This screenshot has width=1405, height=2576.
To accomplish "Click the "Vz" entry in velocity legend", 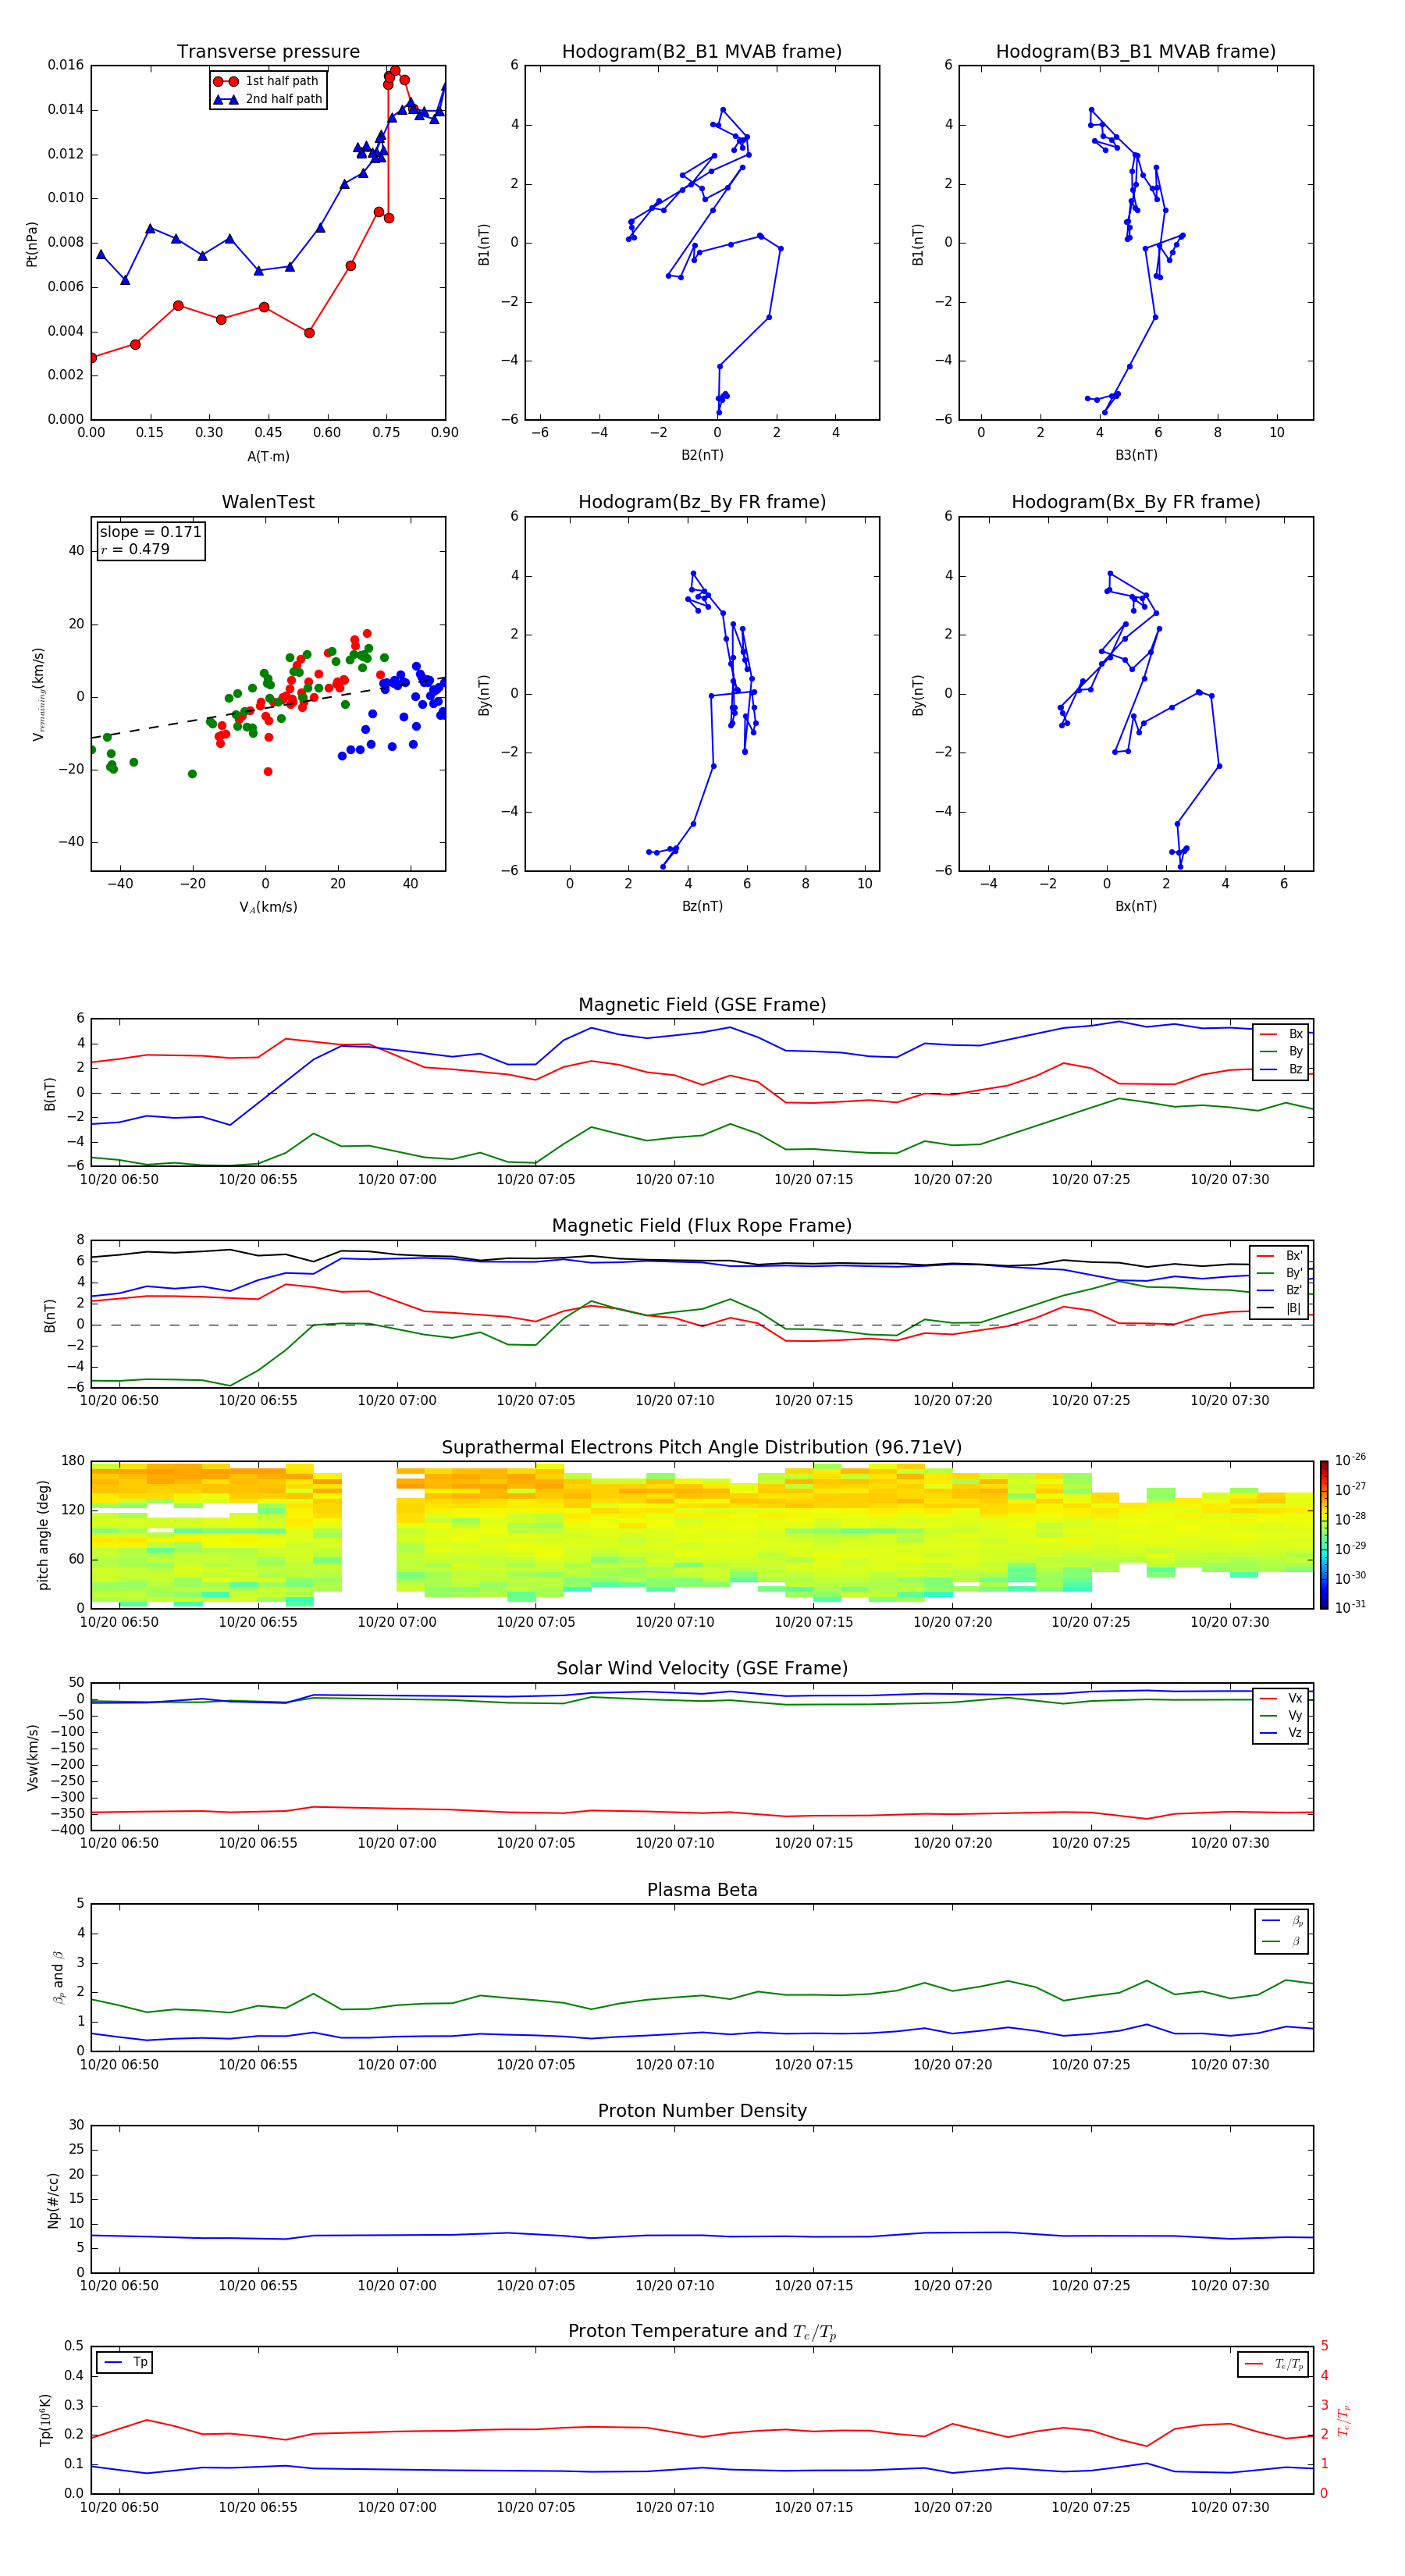I will 1281,1733.
